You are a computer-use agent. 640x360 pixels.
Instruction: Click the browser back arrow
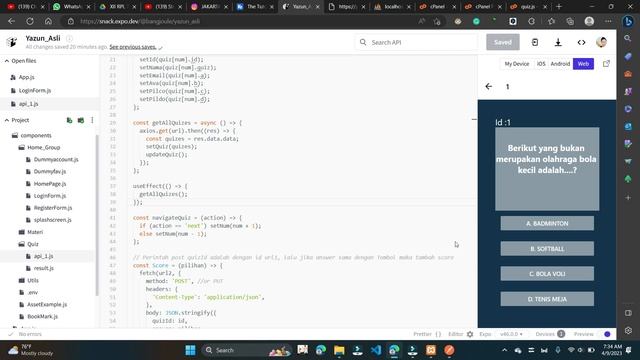[11, 21]
